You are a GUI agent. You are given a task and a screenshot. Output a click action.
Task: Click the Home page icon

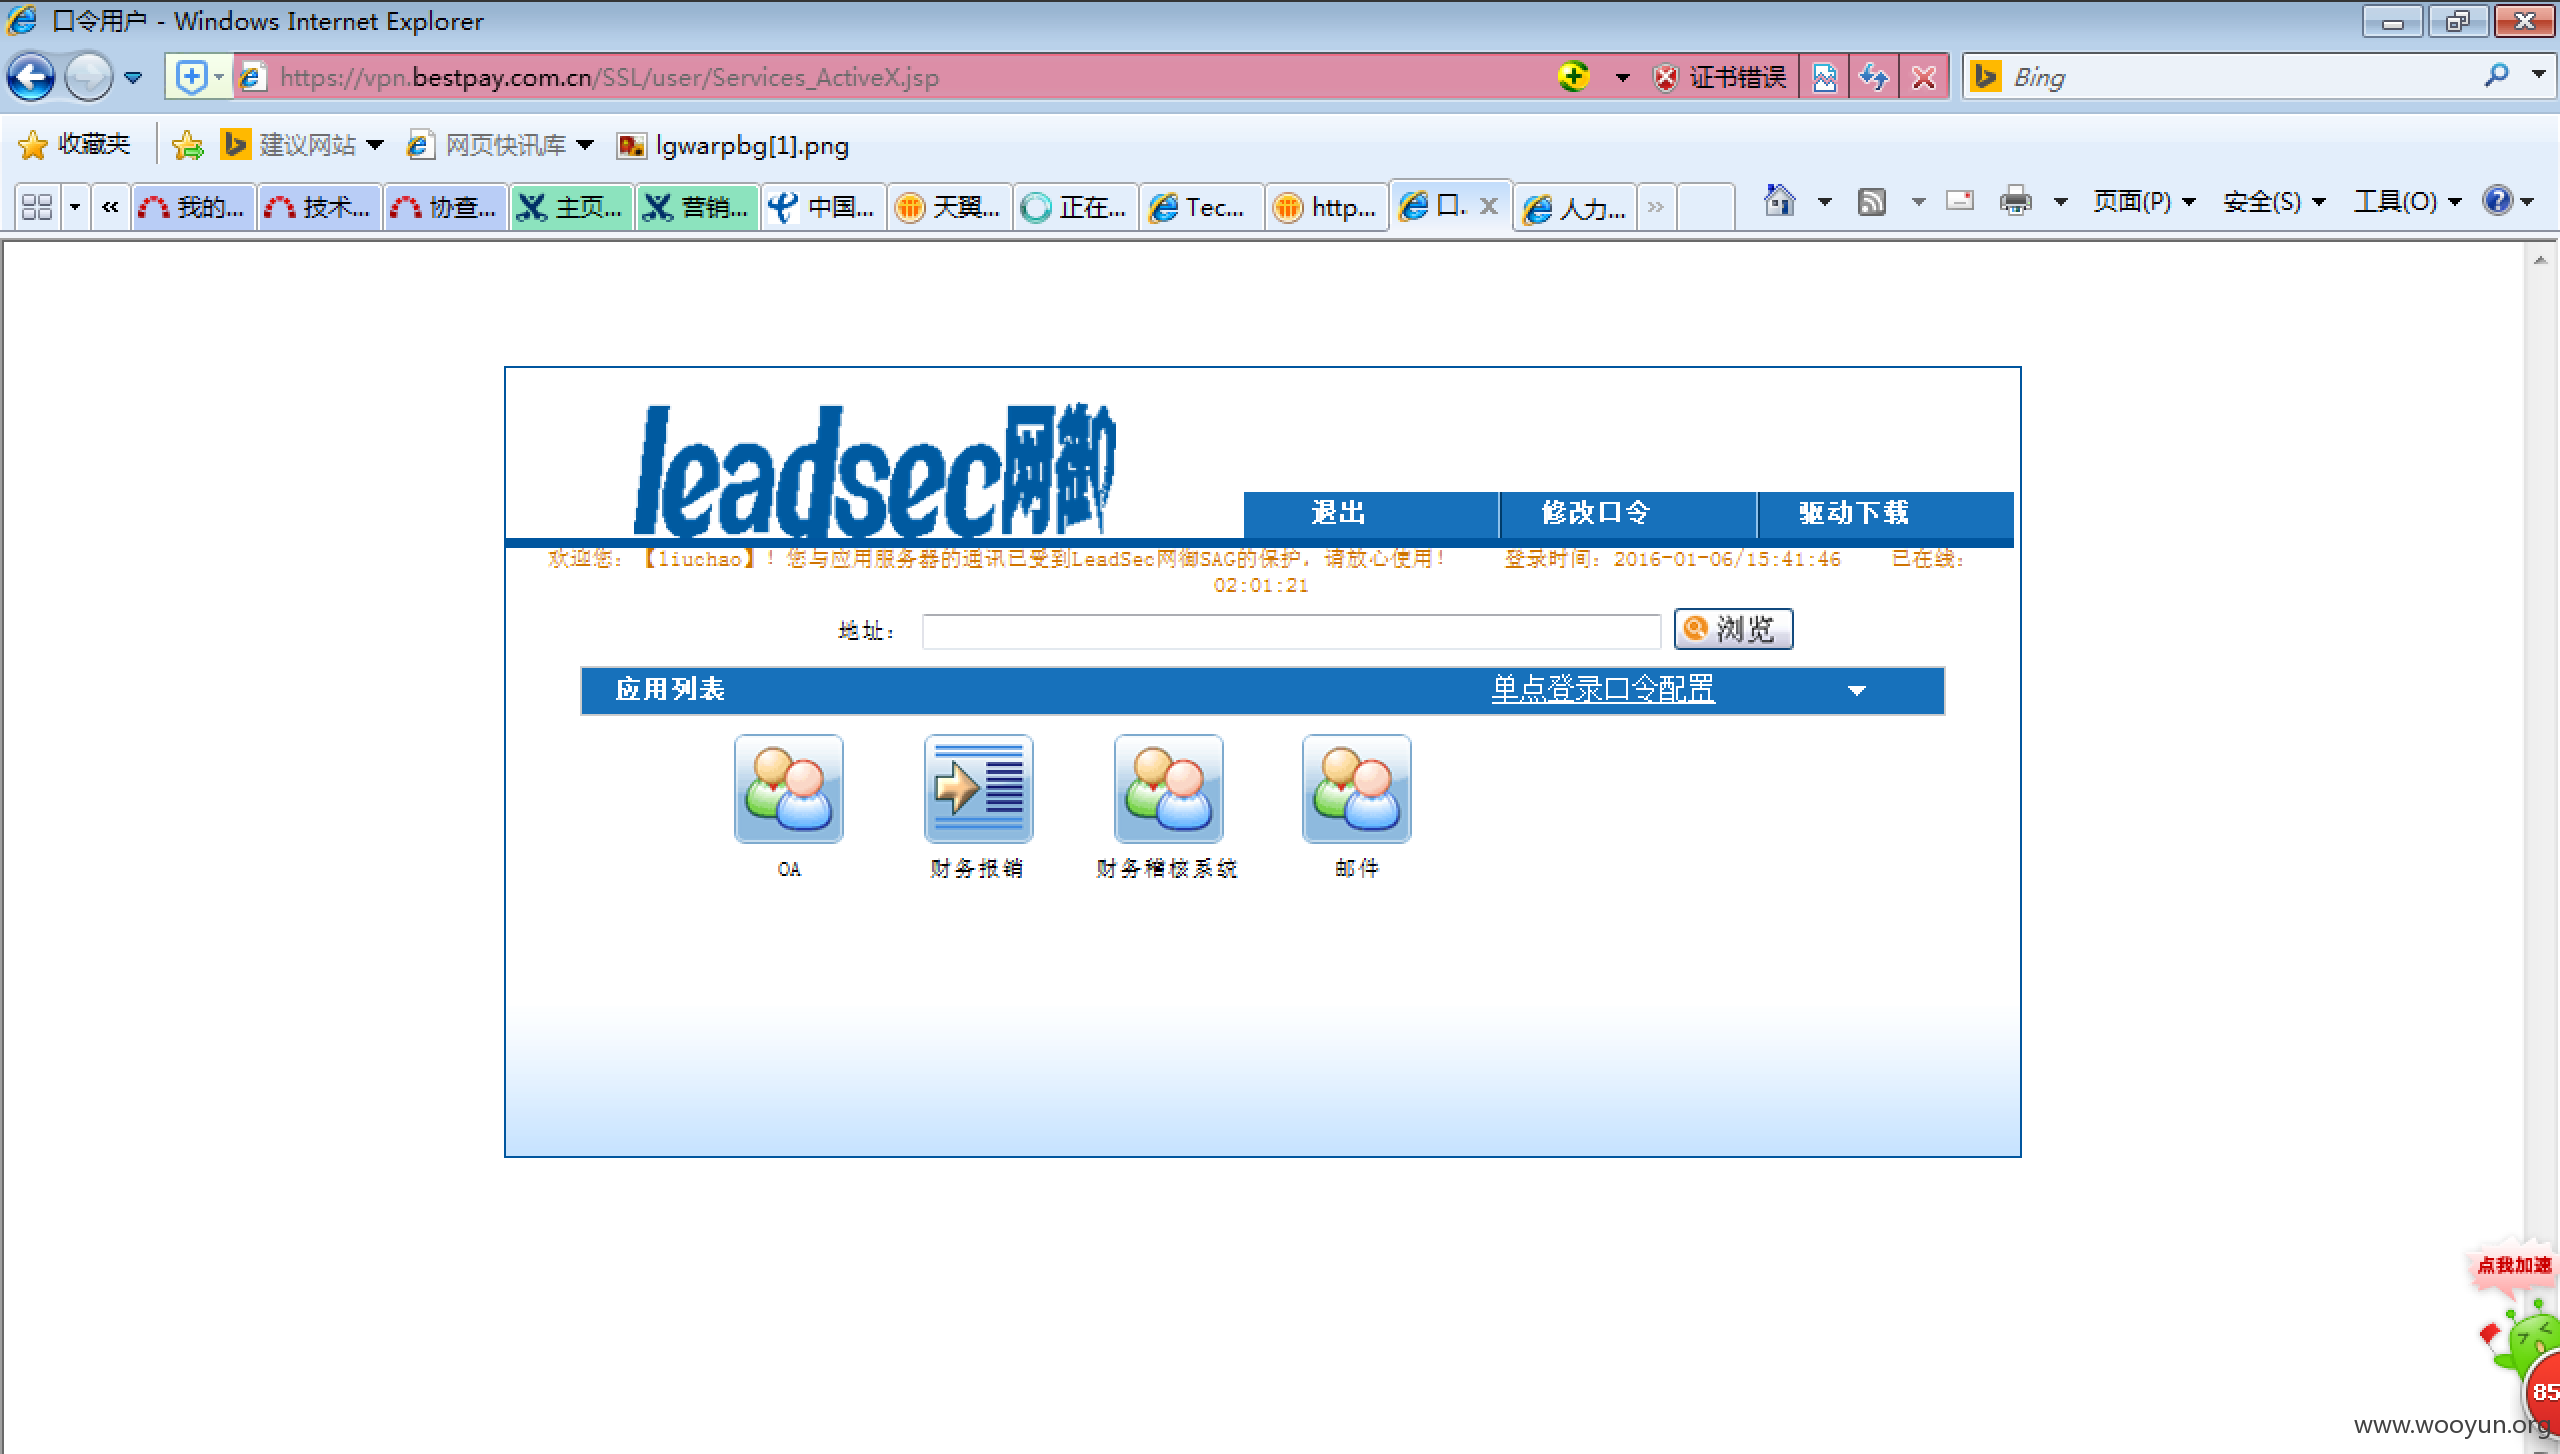point(1779,201)
